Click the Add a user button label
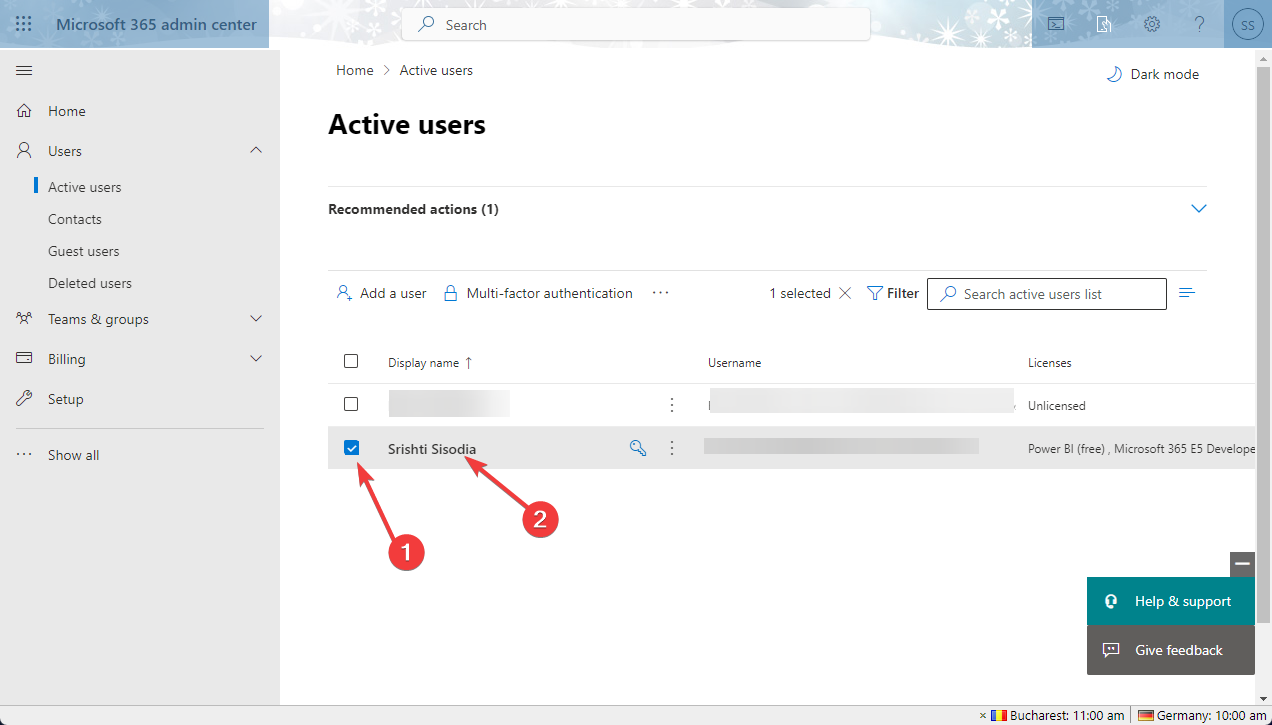The width and height of the screenshot is (1272, 725). click(393, 293)
